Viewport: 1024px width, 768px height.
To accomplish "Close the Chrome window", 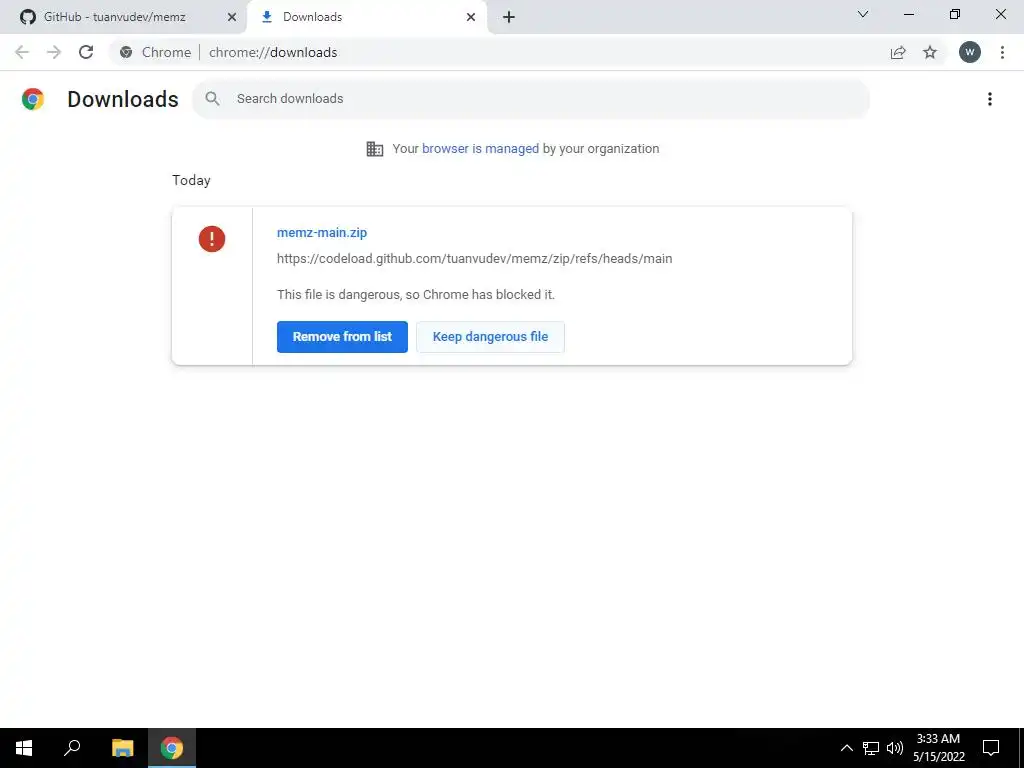I will coord(1000,14).
